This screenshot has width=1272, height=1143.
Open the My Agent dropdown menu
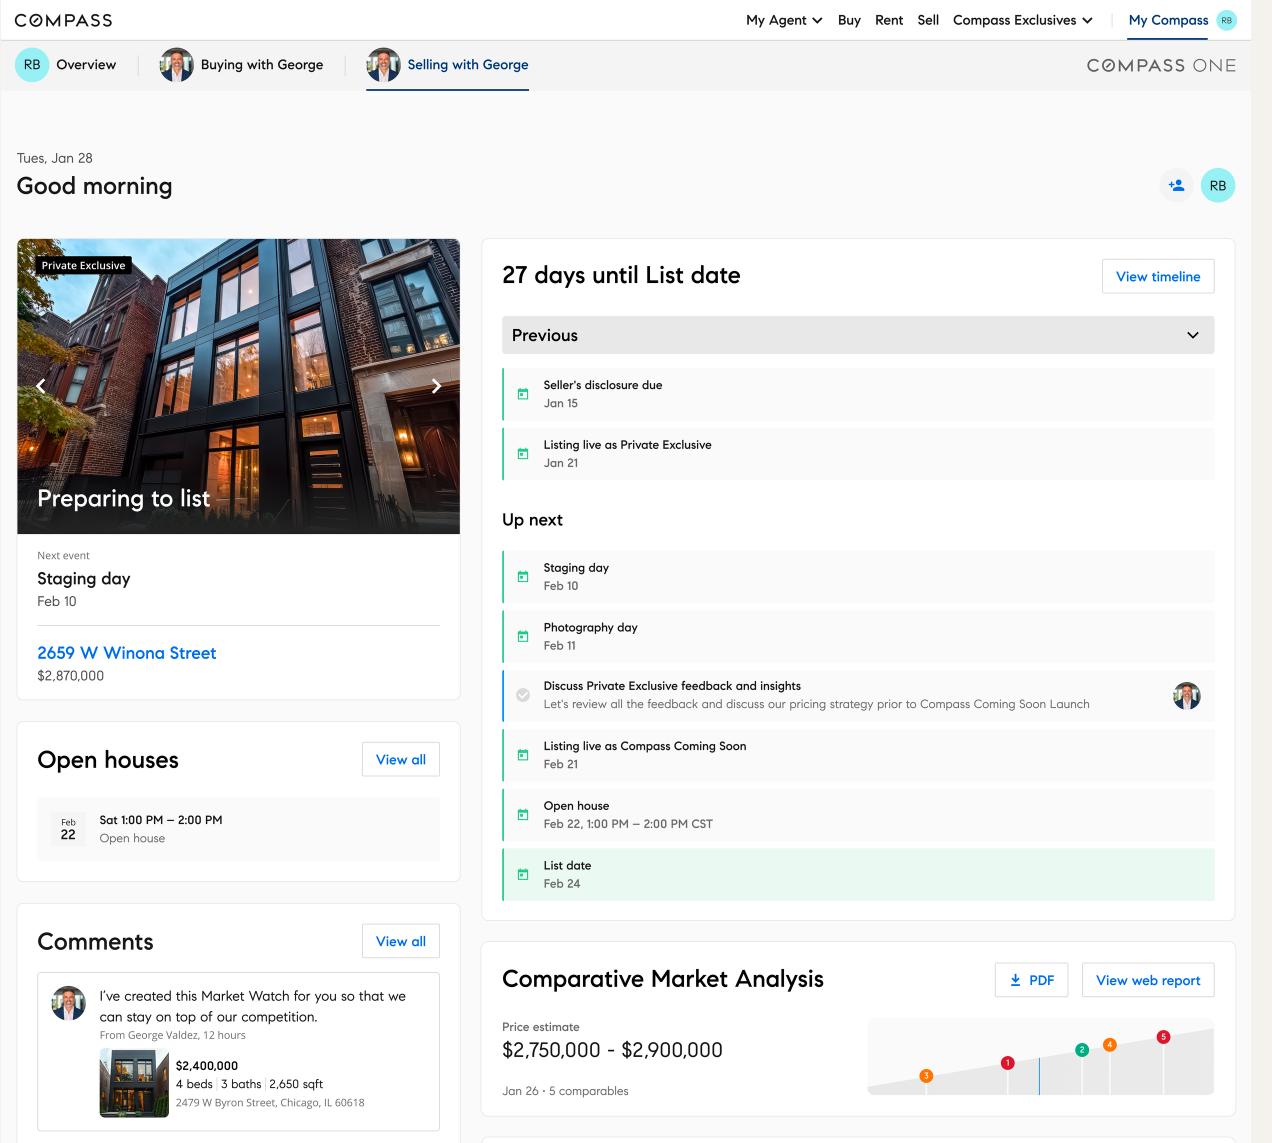(784, 20)
